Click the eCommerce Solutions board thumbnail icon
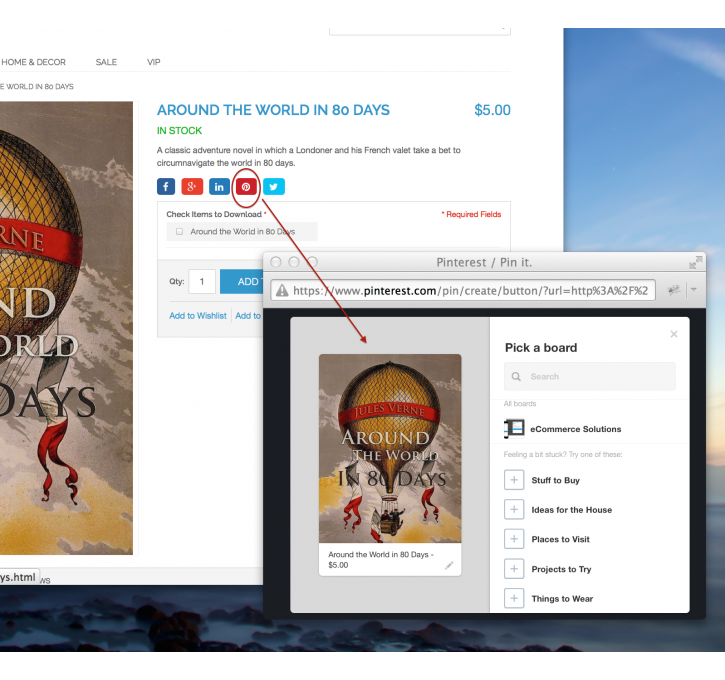 (x=514, y=429)
